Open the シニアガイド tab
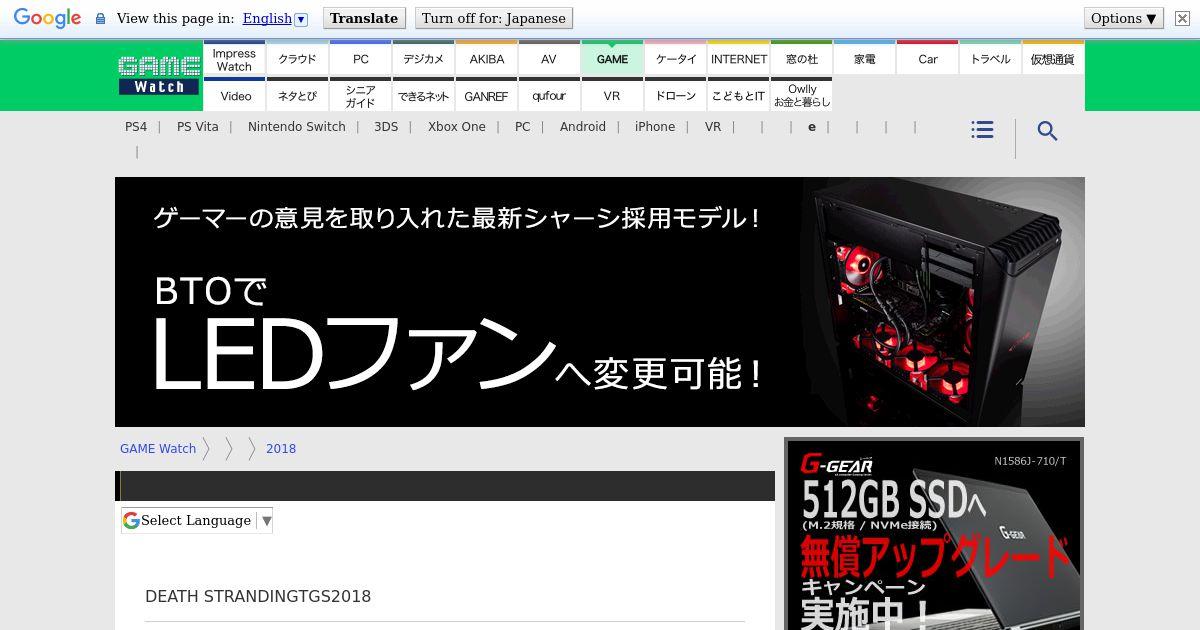This screenshot has height=630, width=1200. 360,95
